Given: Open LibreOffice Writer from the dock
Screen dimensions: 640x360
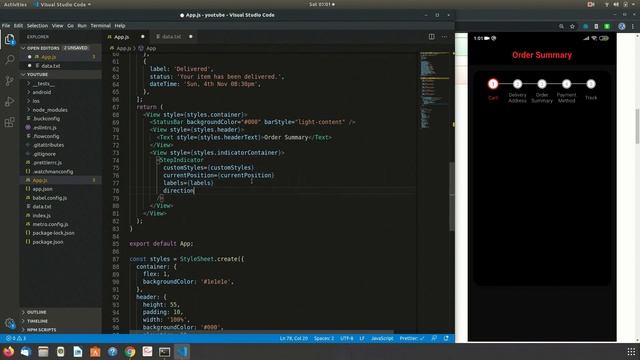Looking at the screenshot, I should point(78,351).
